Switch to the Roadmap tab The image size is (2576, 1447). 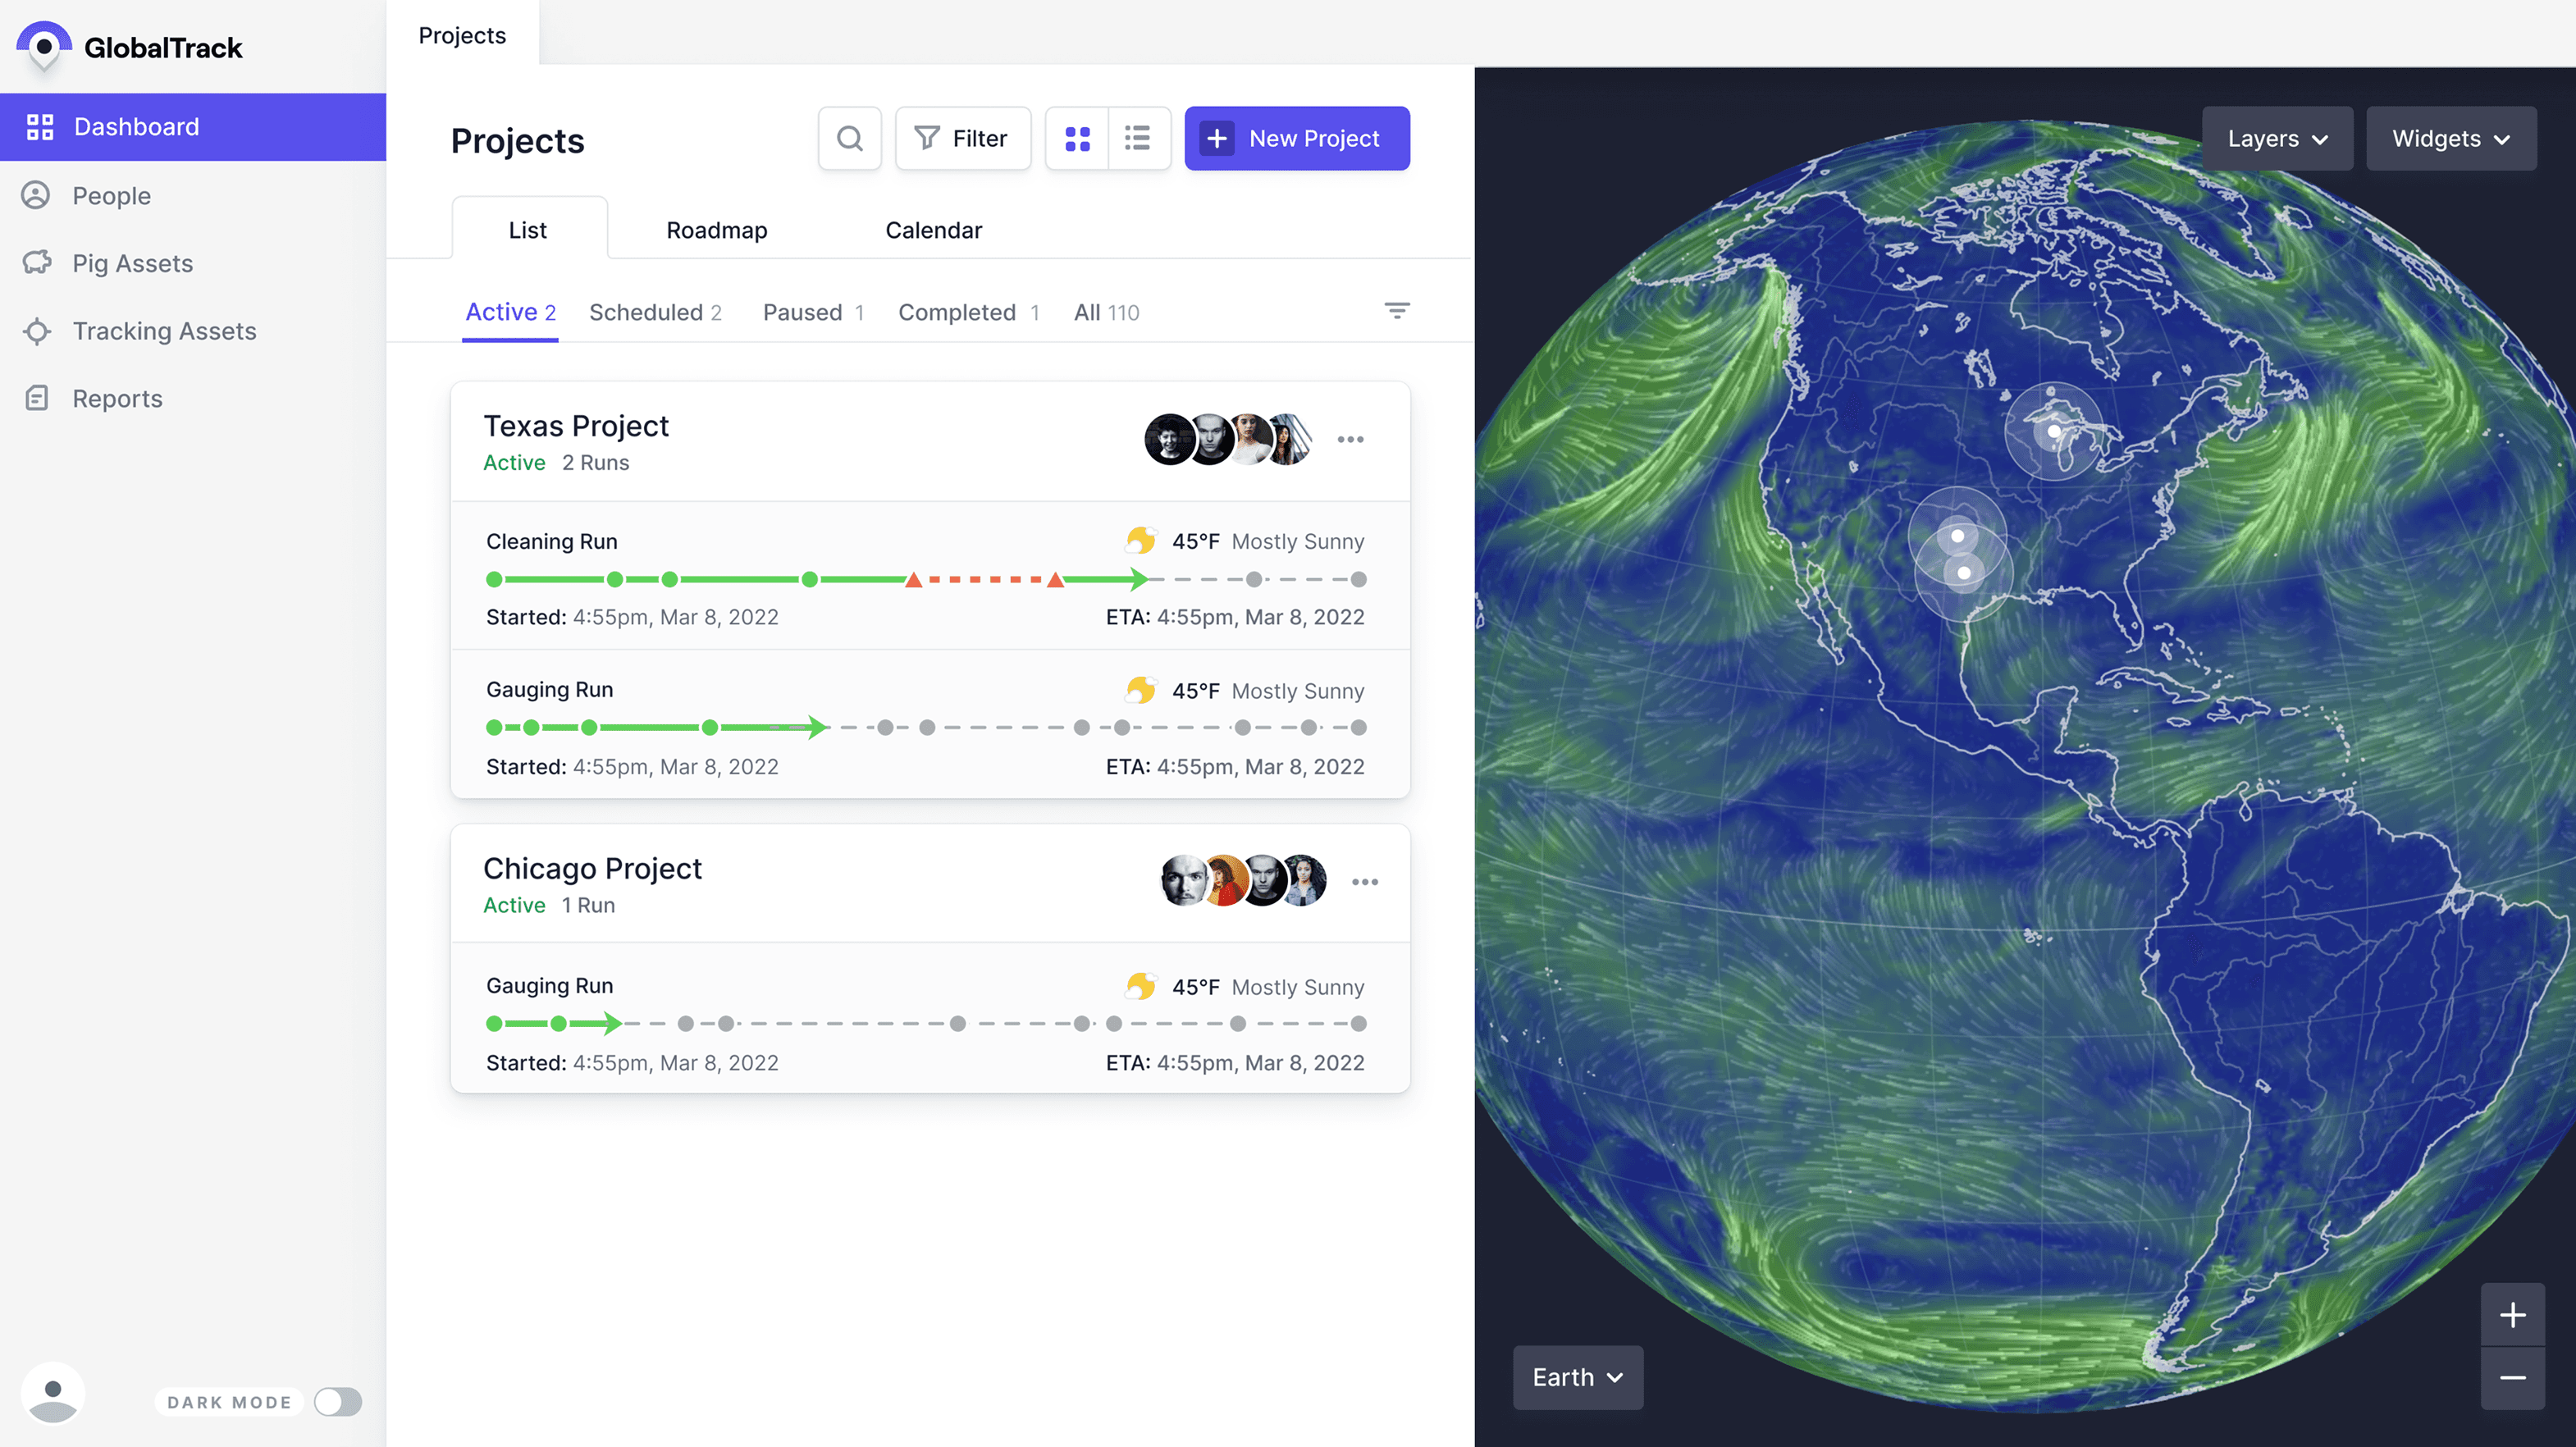(x=716, y=230)
